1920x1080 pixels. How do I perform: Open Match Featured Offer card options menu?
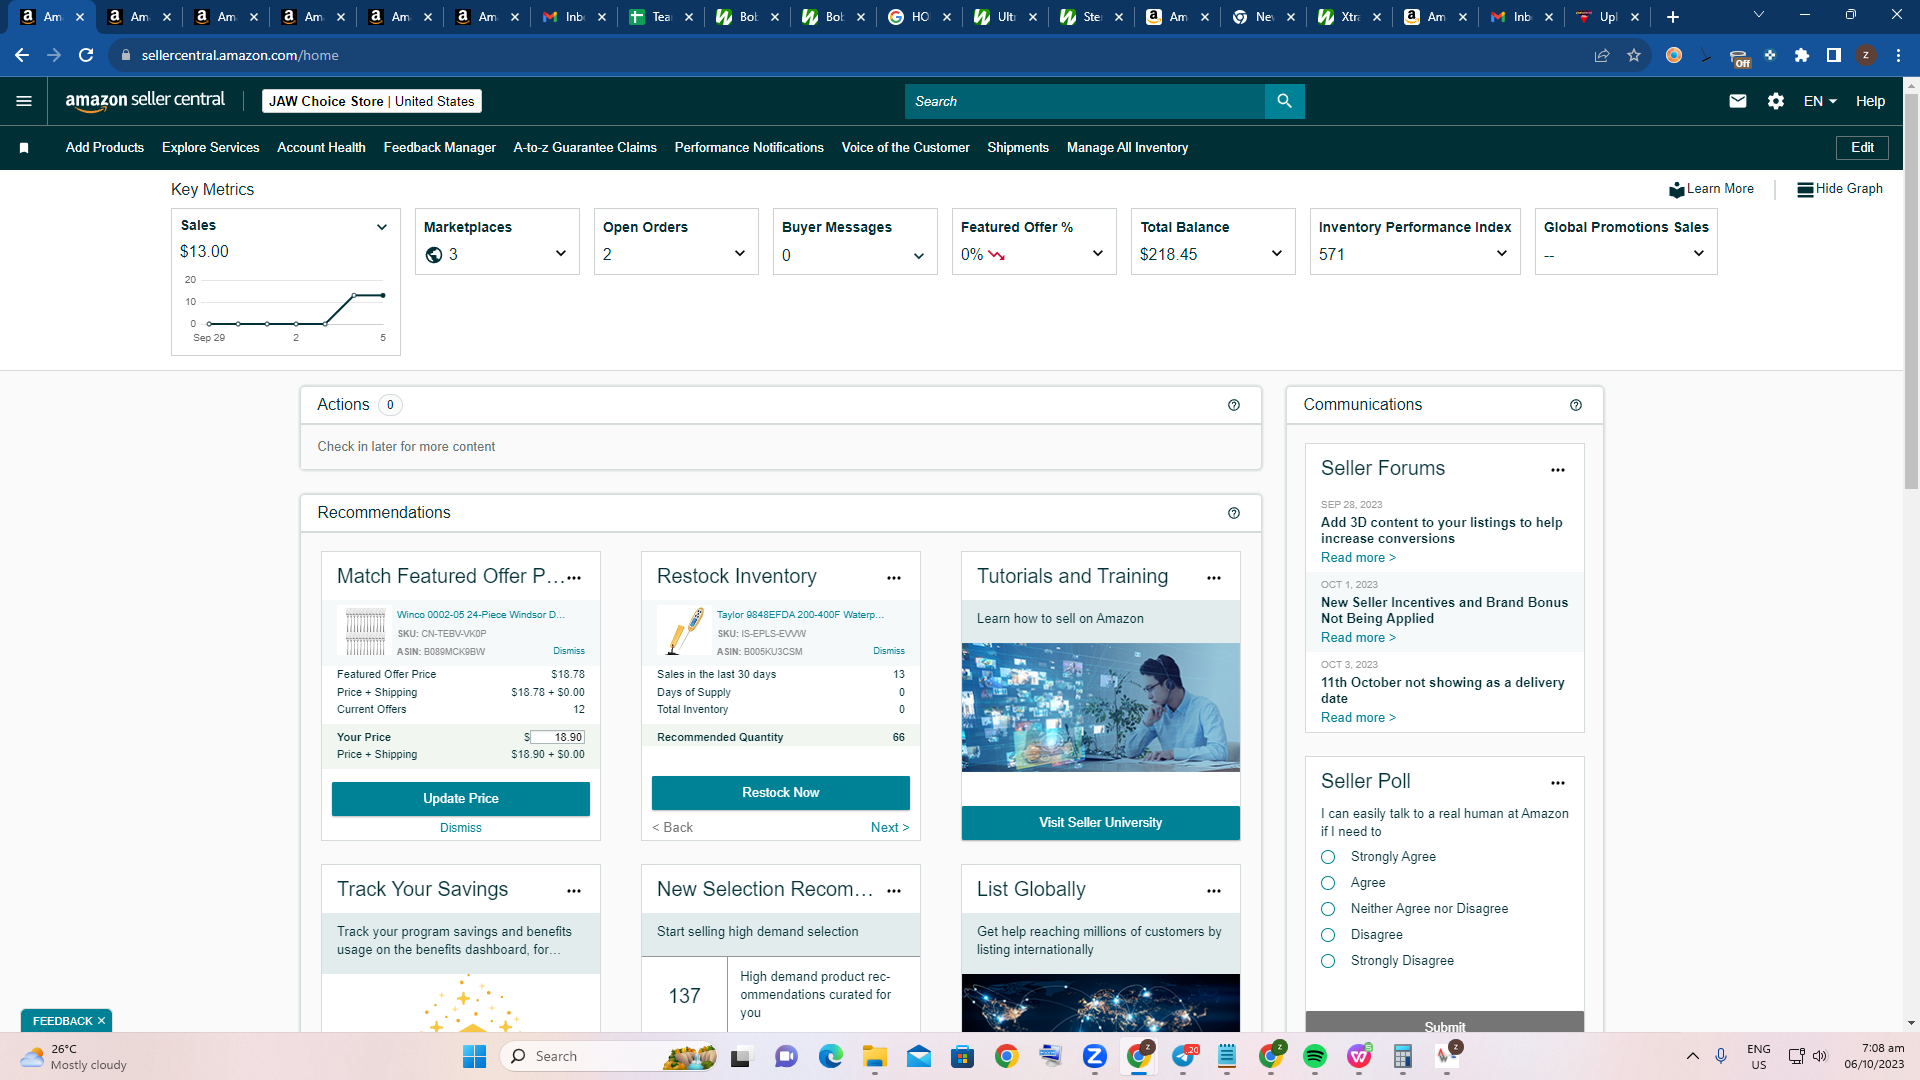(574, 578)
